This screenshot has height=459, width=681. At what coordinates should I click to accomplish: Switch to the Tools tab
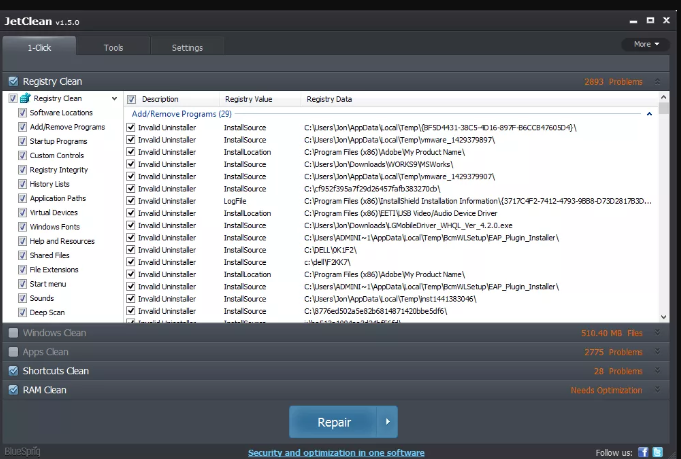click(x=113, y=47)
